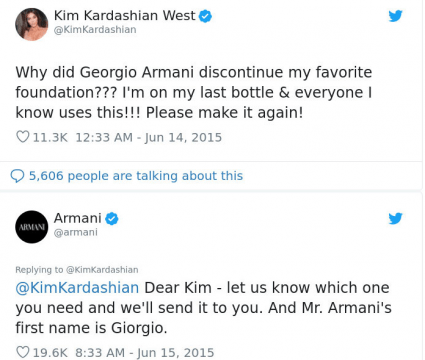
Task: Click the speech bubble reply icon
Action: (17, 176)
